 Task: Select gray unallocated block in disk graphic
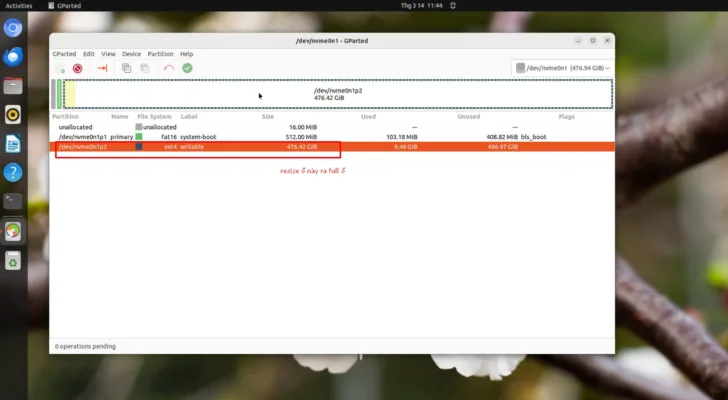pyautogui.click(x=53, y=94)
